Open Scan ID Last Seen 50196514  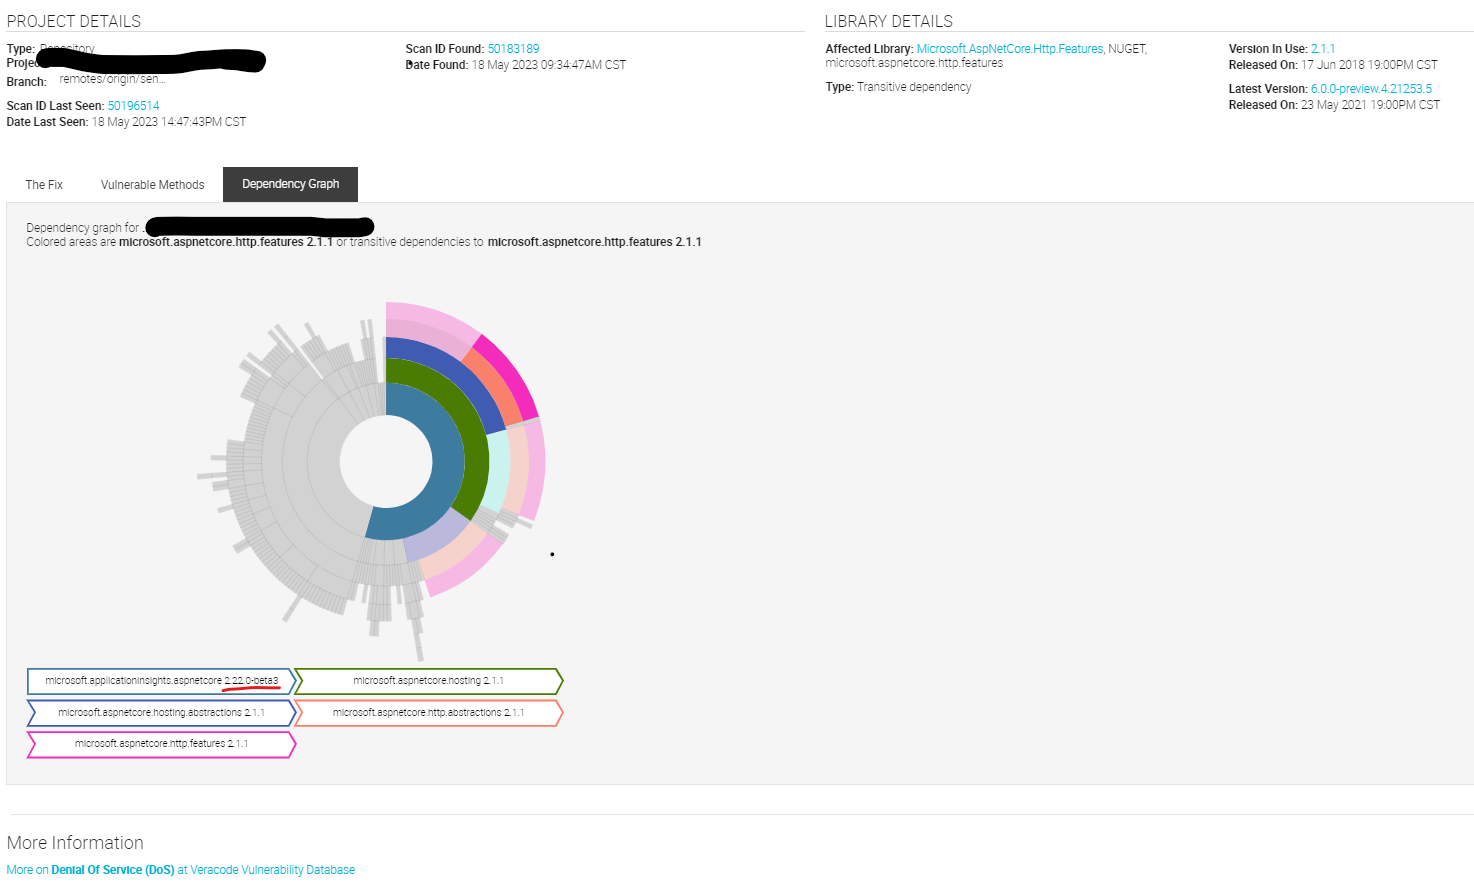pos(133,105)
